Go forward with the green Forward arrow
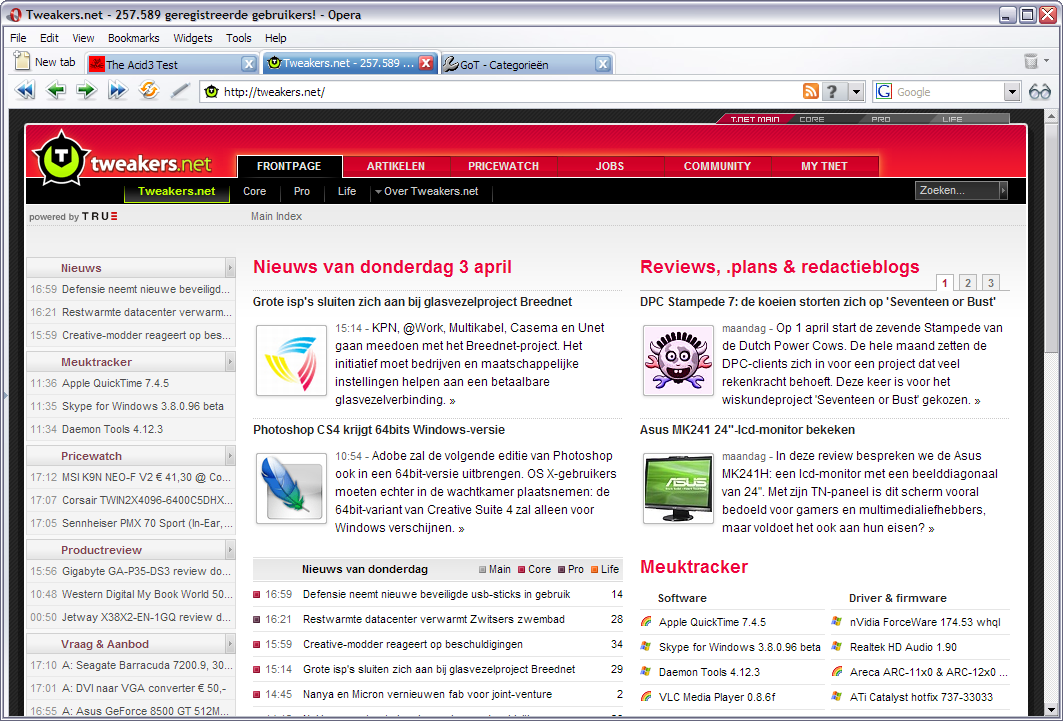Viewport: 1063px width, 721px height. (87, 90)
